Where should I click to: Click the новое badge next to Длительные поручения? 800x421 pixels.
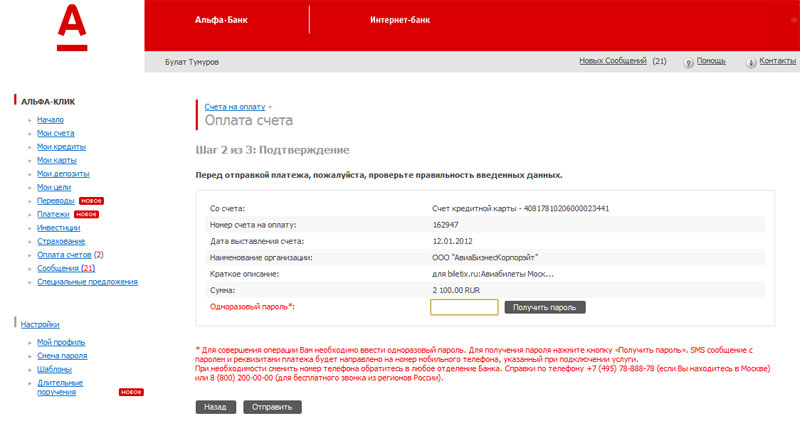(131, 392)
